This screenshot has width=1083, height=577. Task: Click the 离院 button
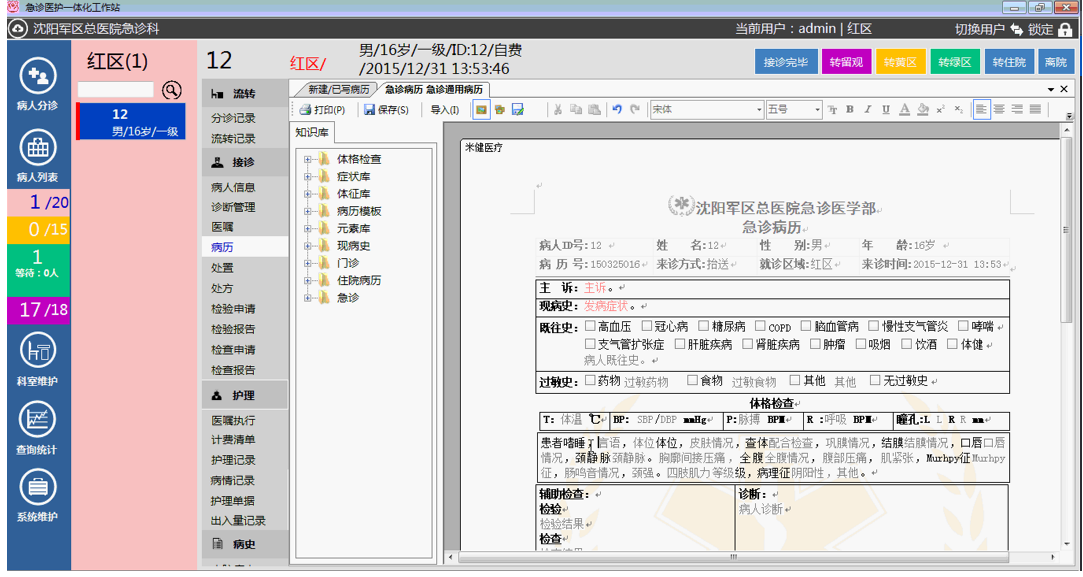pyautogui.click(x=1055, y=62)
